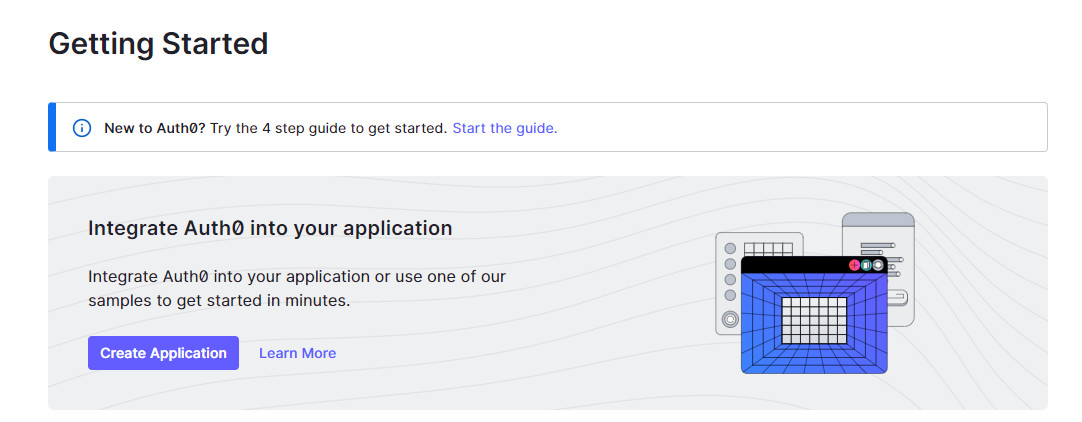Click the concentric ring icon in the left gray panel

coord(730,320)
